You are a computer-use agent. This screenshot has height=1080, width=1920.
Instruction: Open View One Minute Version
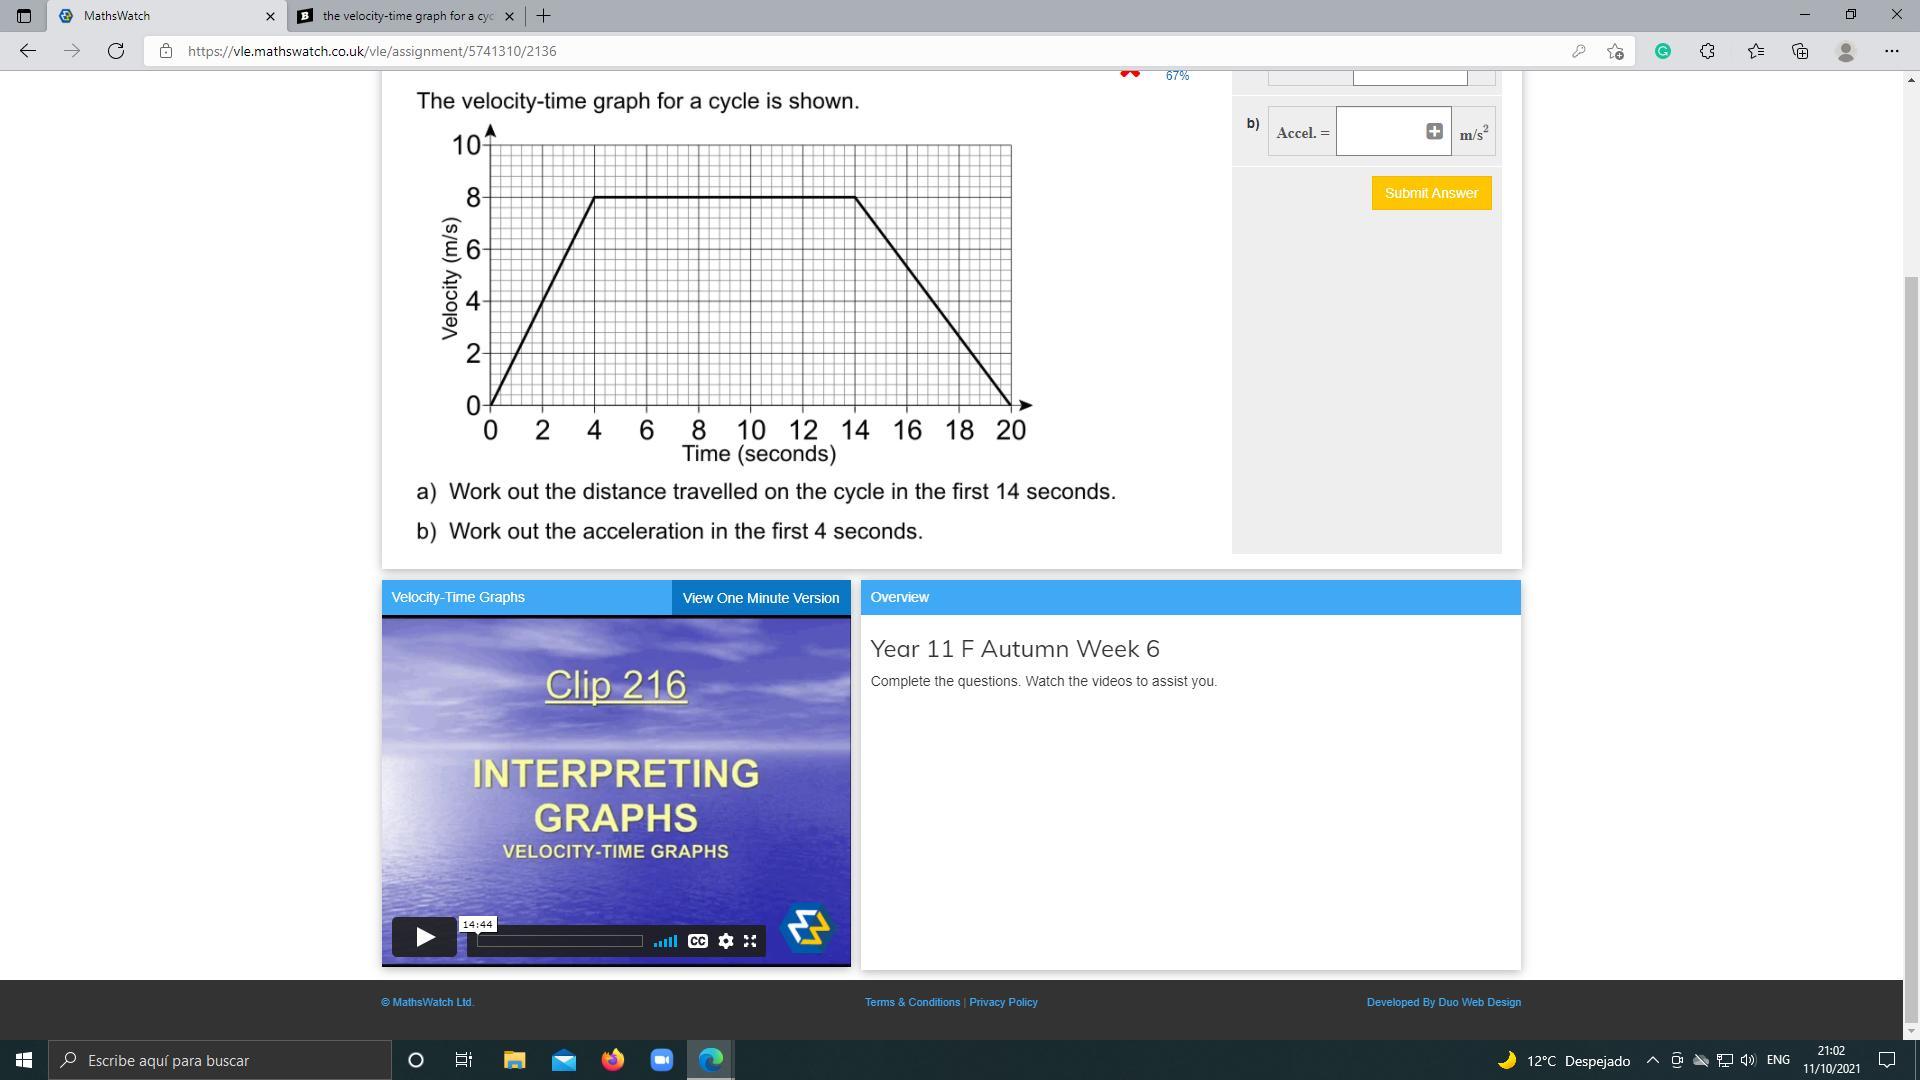pos(760,598)
